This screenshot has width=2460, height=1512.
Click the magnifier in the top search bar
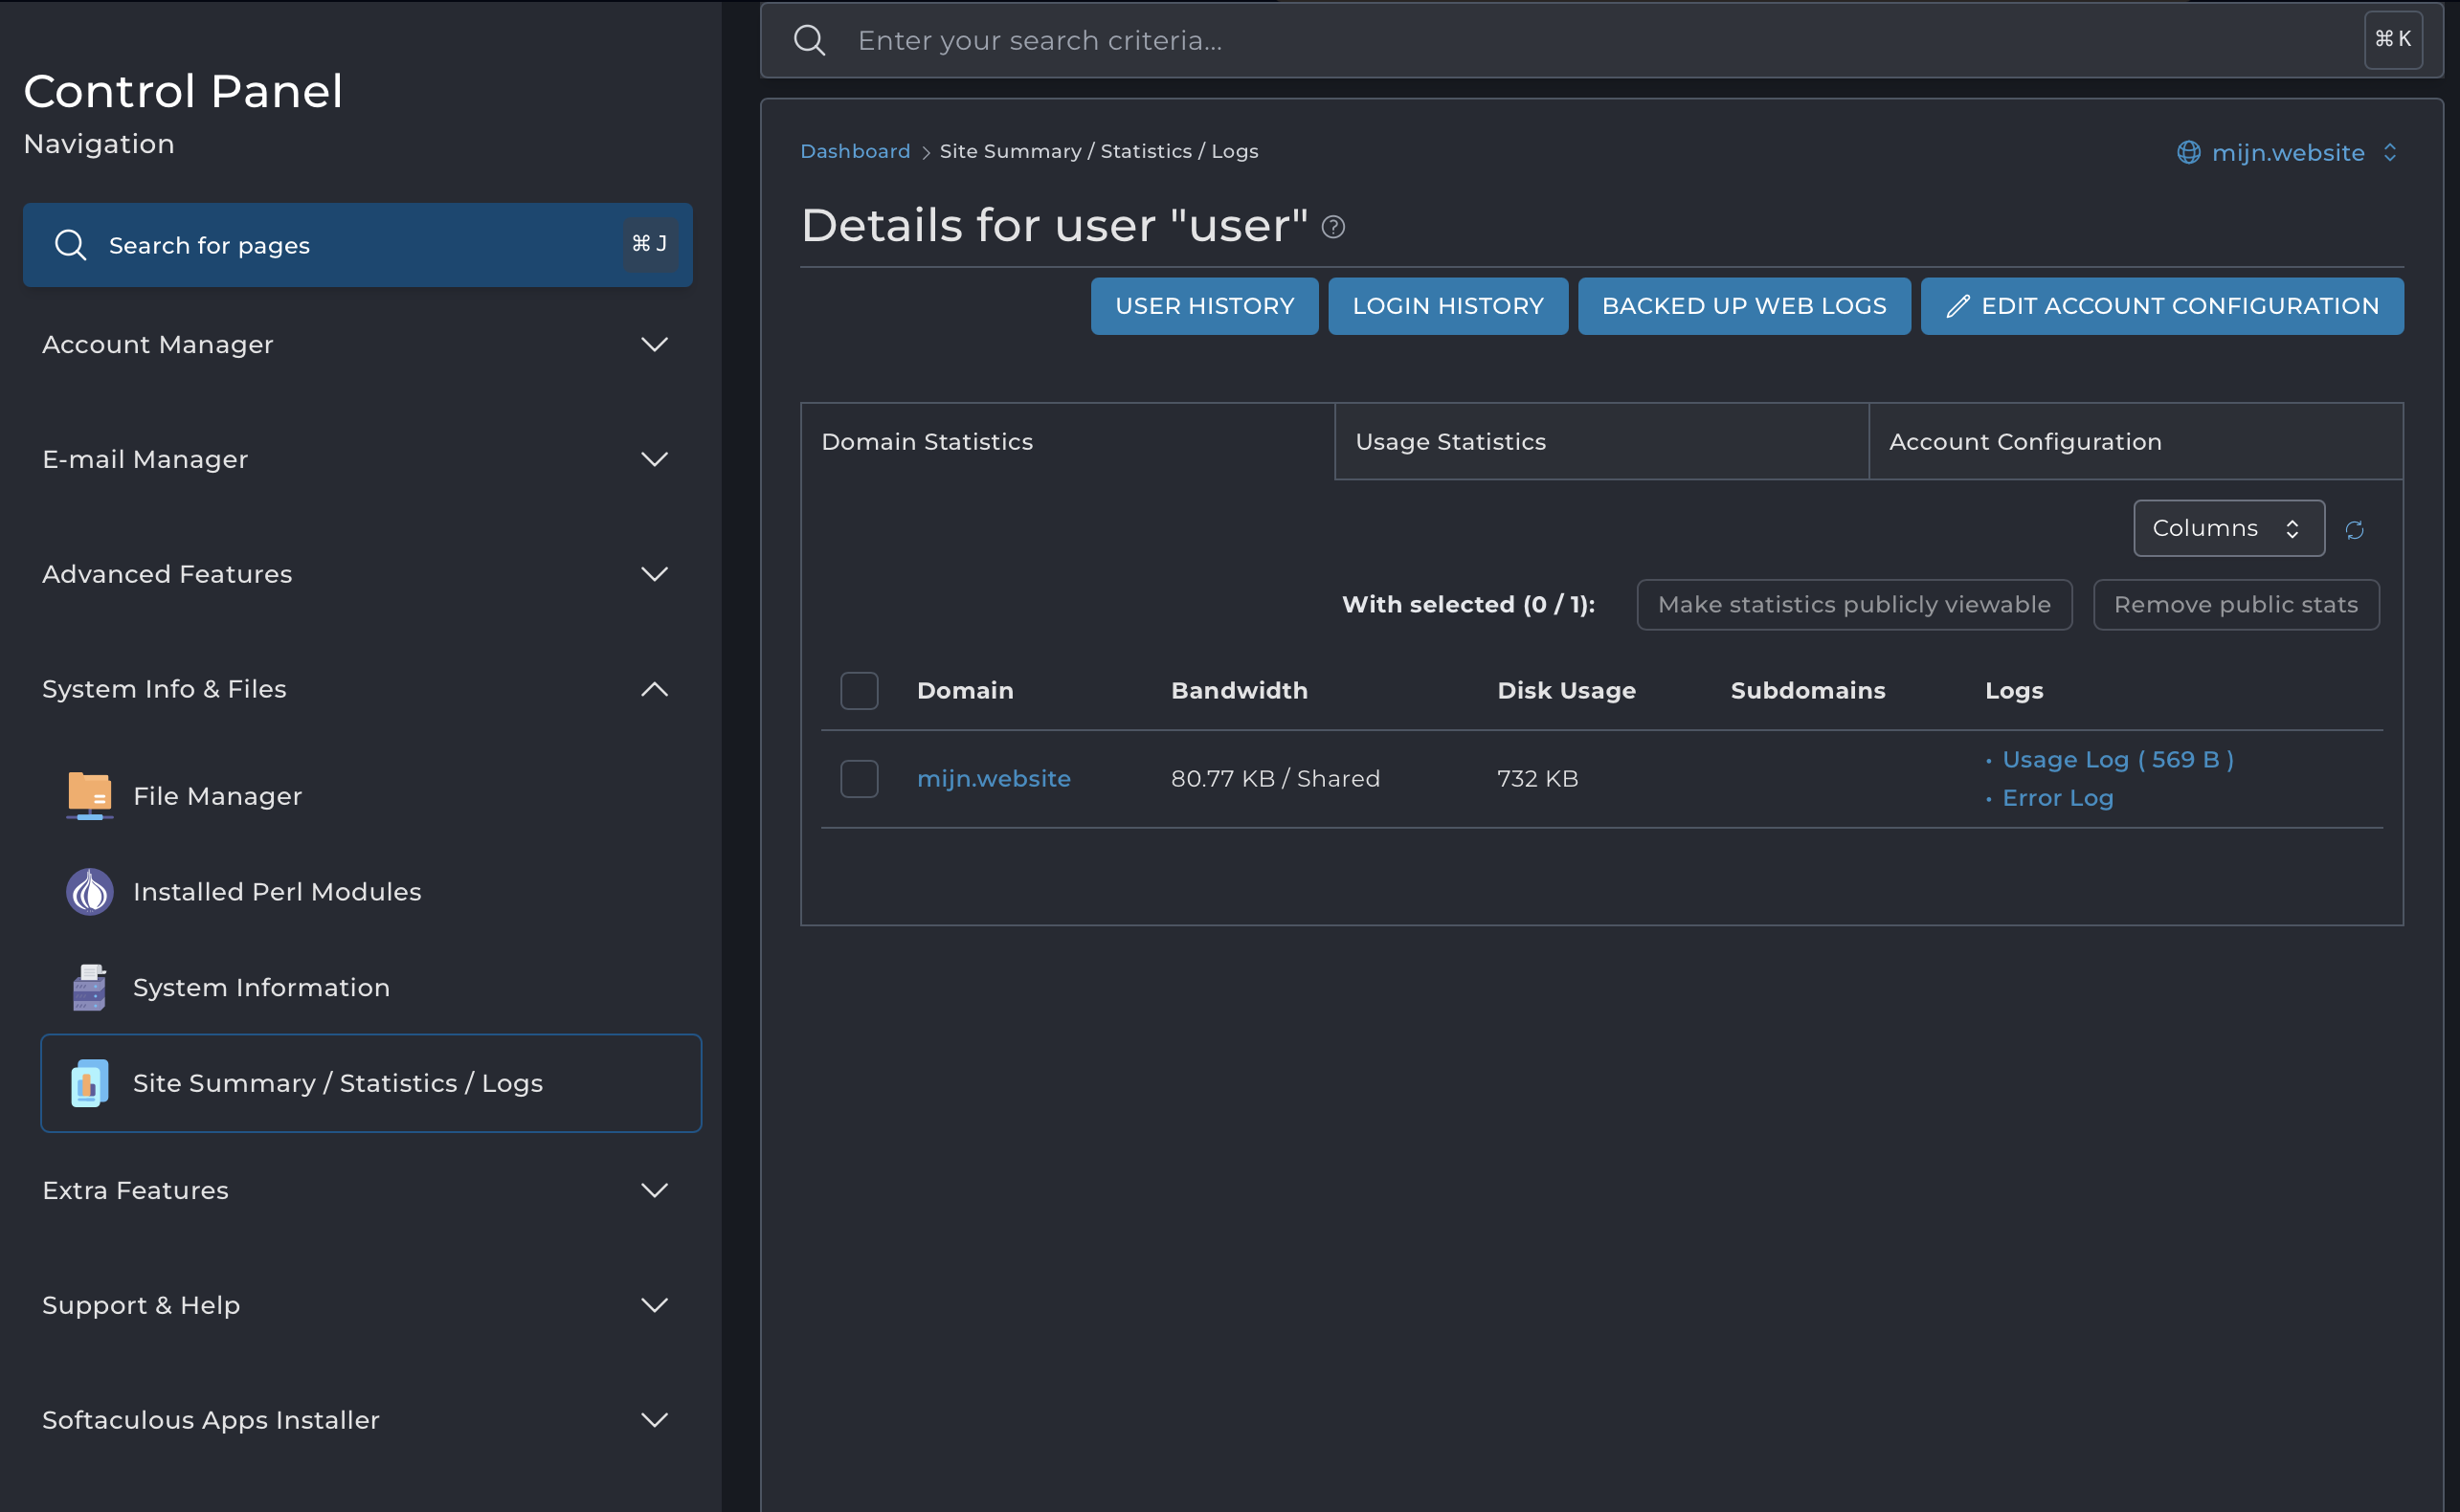810,40
